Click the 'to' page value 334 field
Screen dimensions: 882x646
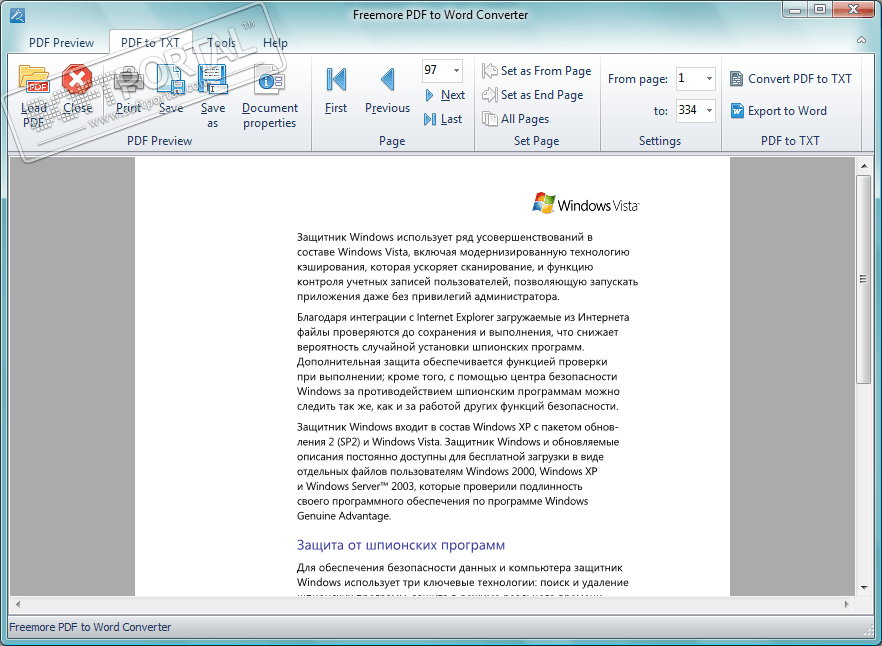click(x=690, y=110)
